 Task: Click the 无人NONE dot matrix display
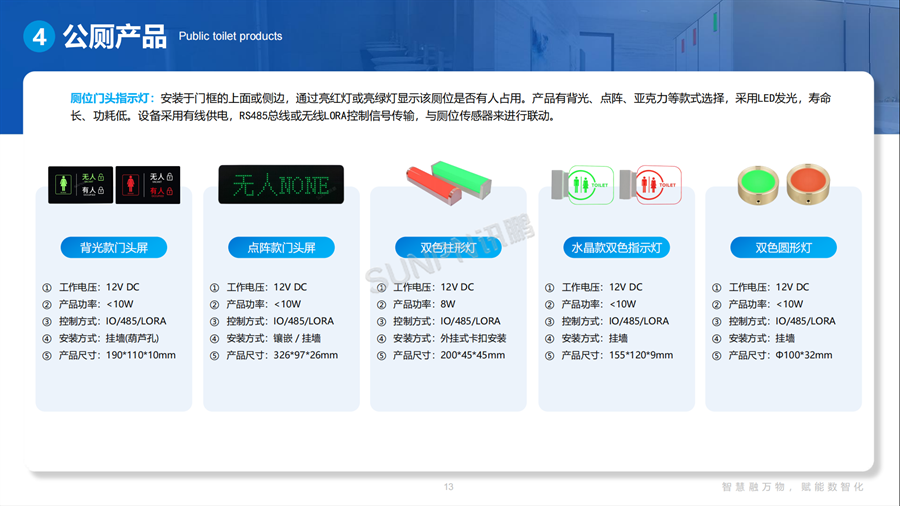[x=281, y=185]
